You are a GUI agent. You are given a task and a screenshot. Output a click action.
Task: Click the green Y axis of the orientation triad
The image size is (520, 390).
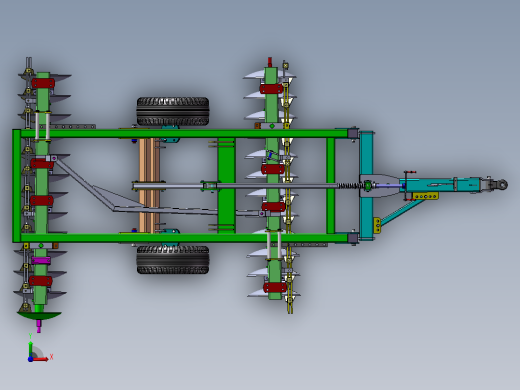(31, 349)
